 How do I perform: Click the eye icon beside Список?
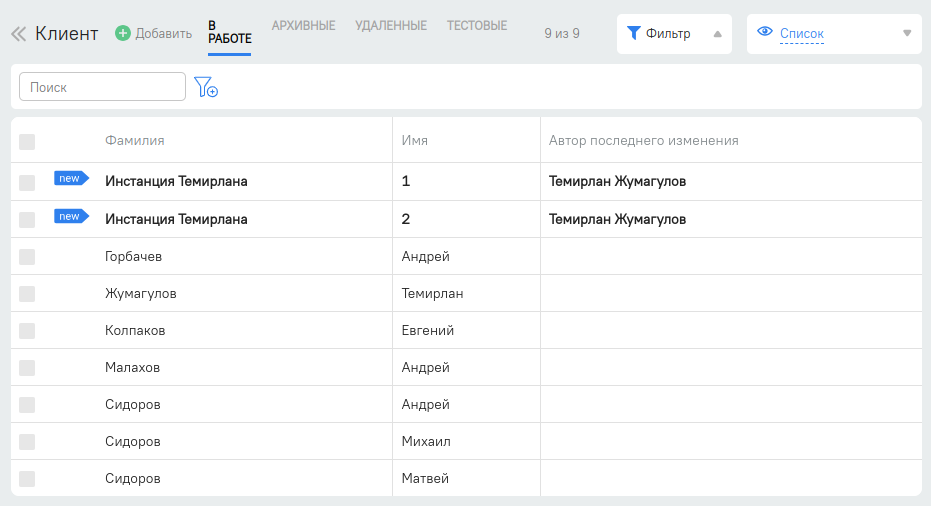[765, 32]
